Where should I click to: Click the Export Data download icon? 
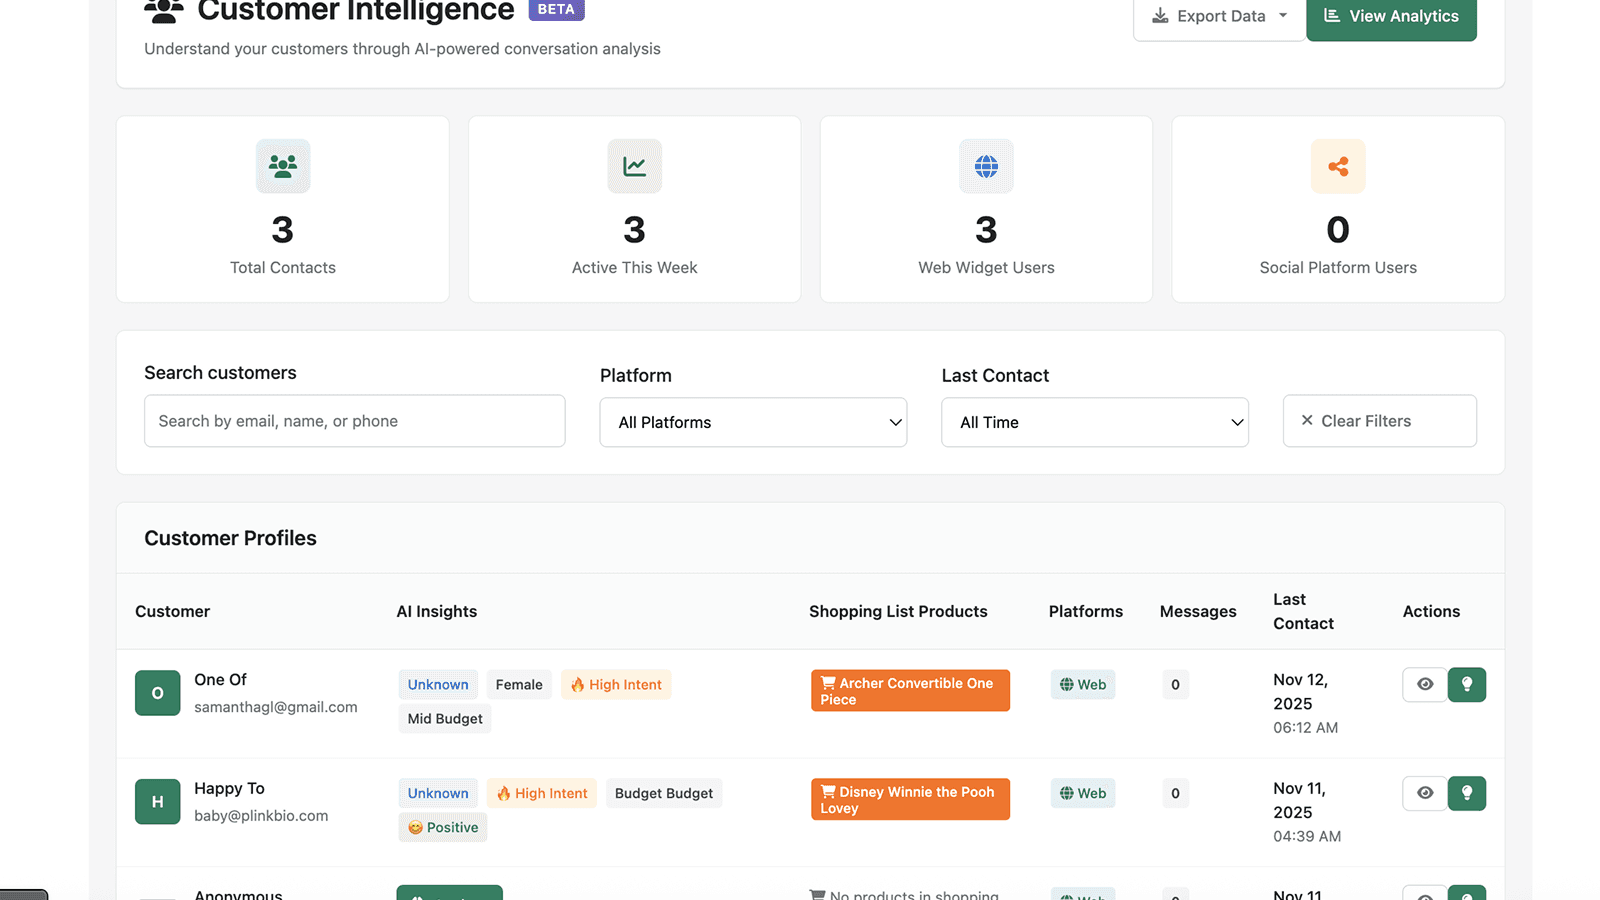click(1160, 15)
